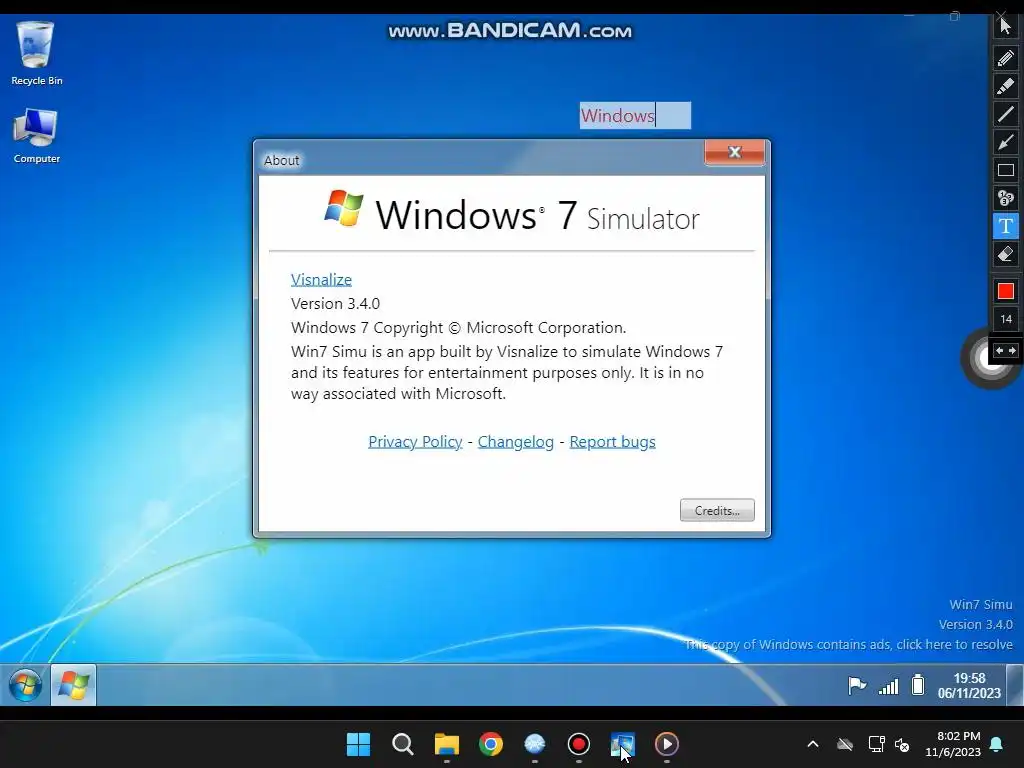The image size is (1024, 768).
Task: Select the straight line tool
Action: (1006, 114)
